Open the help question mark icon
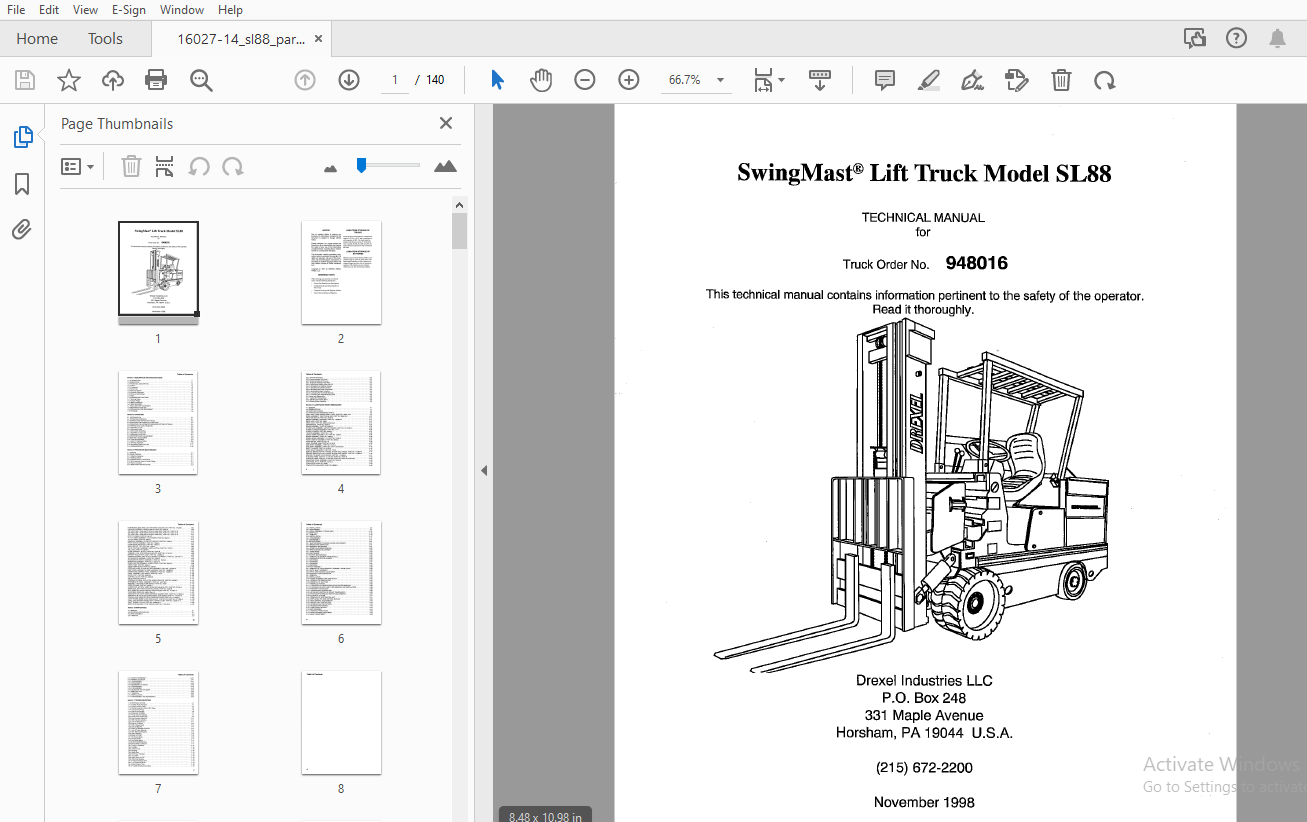The height and width of the screenshot is (822, 1307). coord(1236,38)
